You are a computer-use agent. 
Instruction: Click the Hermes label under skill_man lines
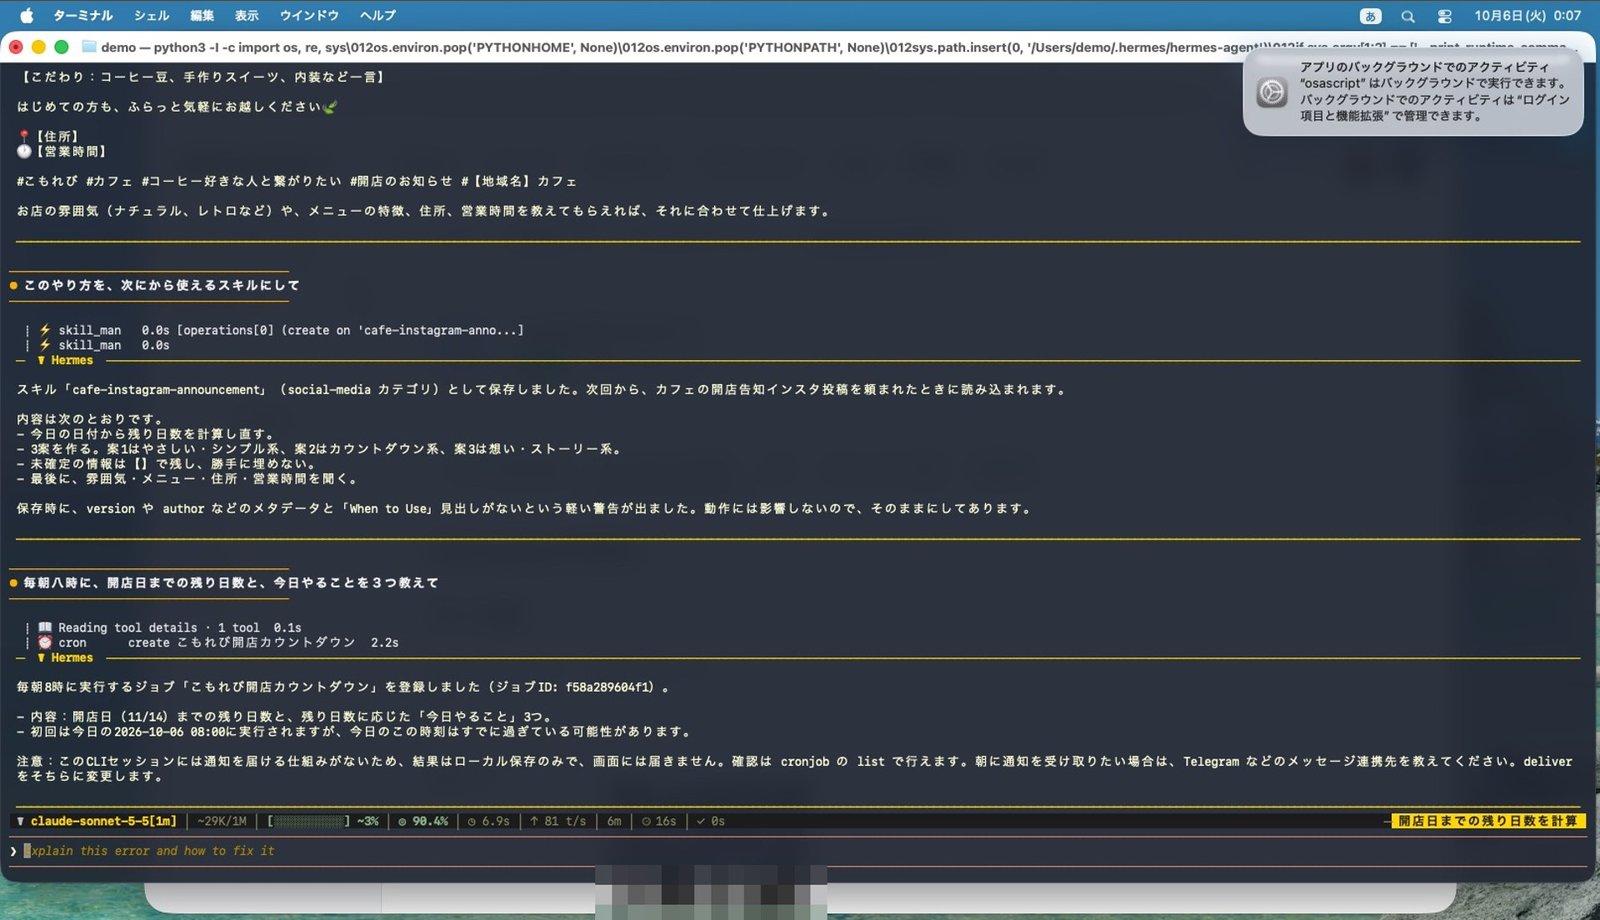[x=72, y=360]
